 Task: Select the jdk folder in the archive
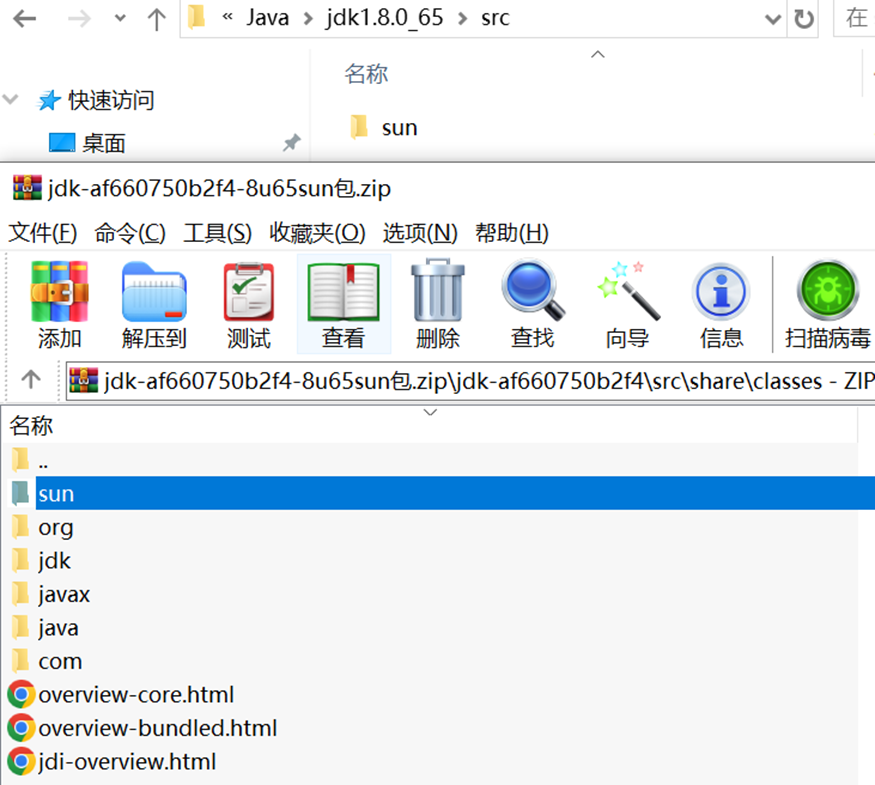click(430, 560)
